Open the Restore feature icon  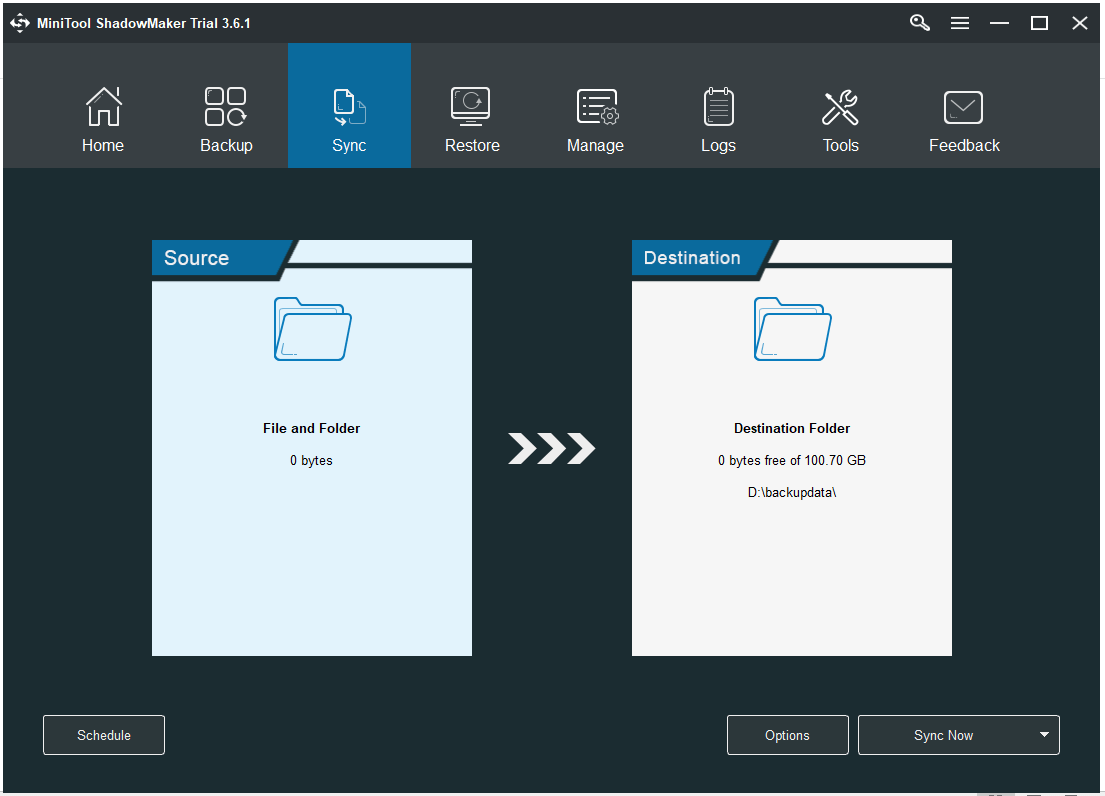pos(472,106)
